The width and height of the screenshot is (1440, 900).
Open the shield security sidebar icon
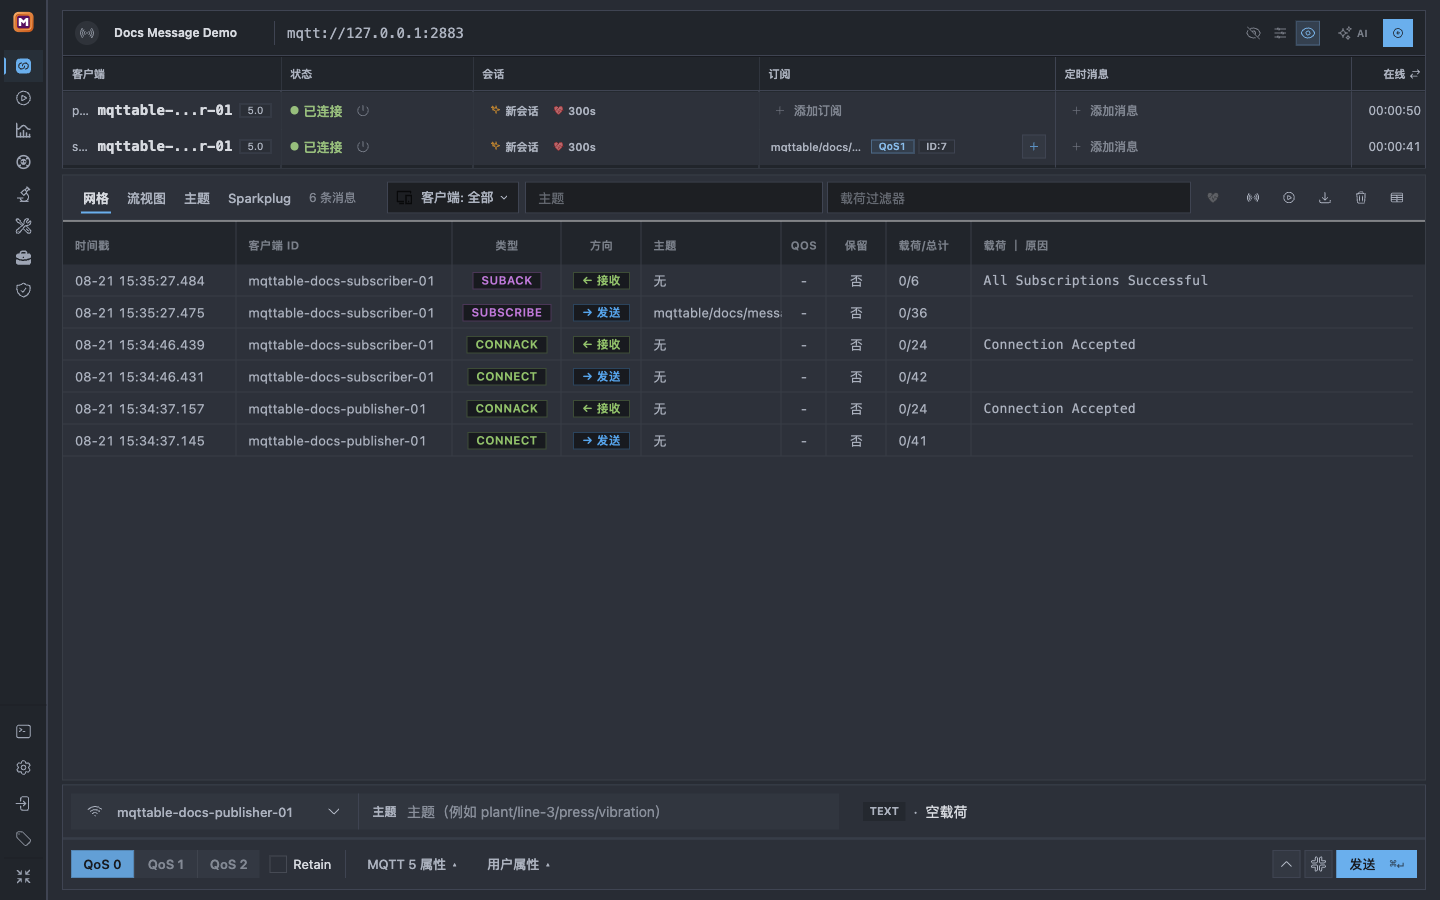click(23, 290)
